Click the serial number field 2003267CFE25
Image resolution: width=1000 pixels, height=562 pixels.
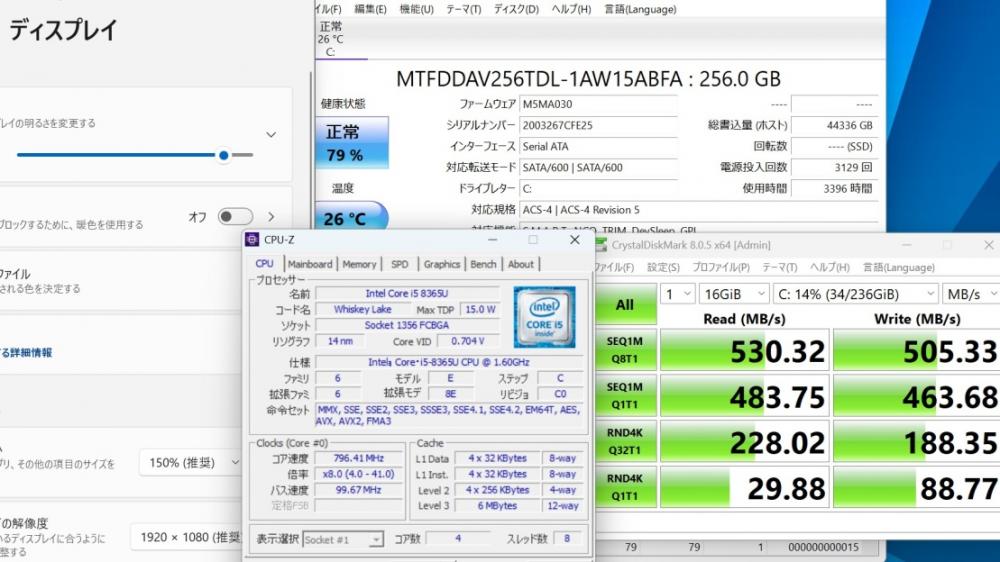click(598, 125)
